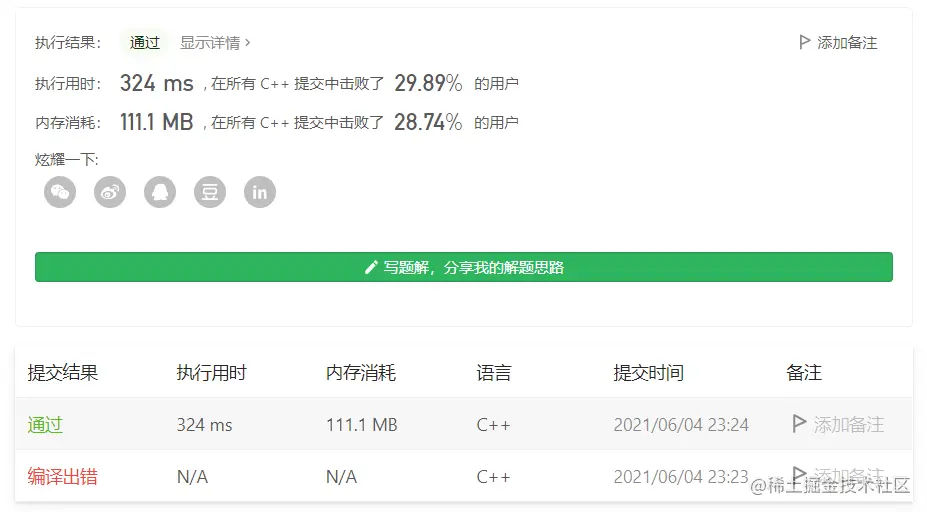Click flag icon next to top 添加备注
Viewport: 927px width, 512px height.
tap(804, 42)
